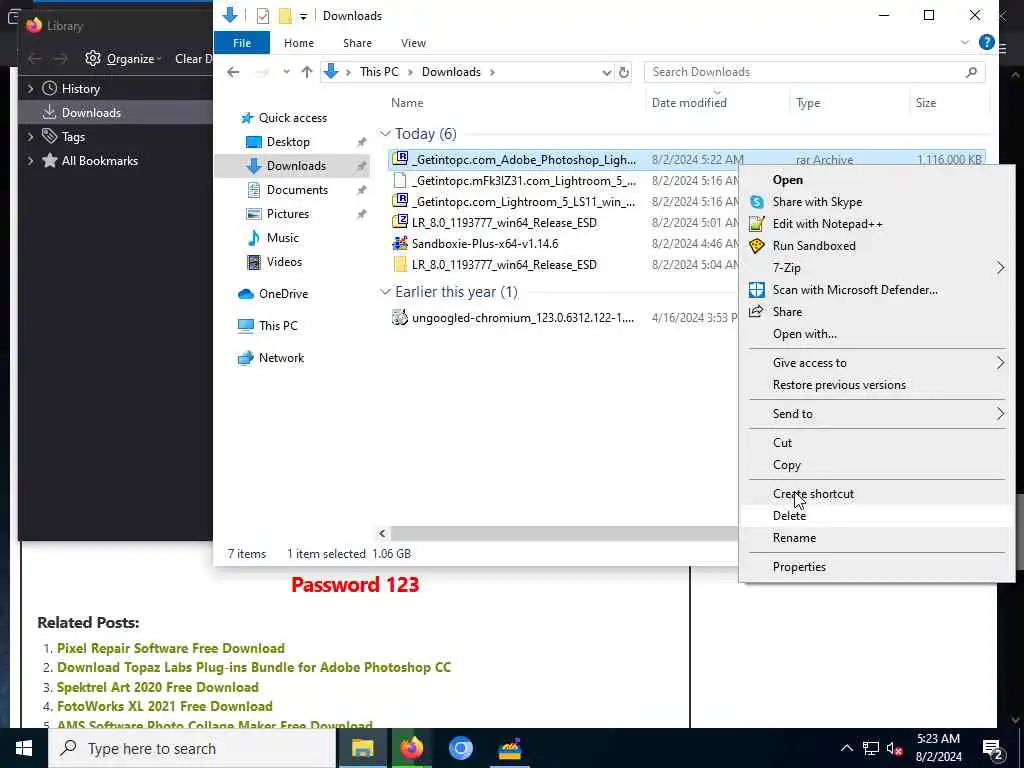Click the Share arrow icon in the context menu
The width and height of the screenshot is (1024, 768).
756,312
